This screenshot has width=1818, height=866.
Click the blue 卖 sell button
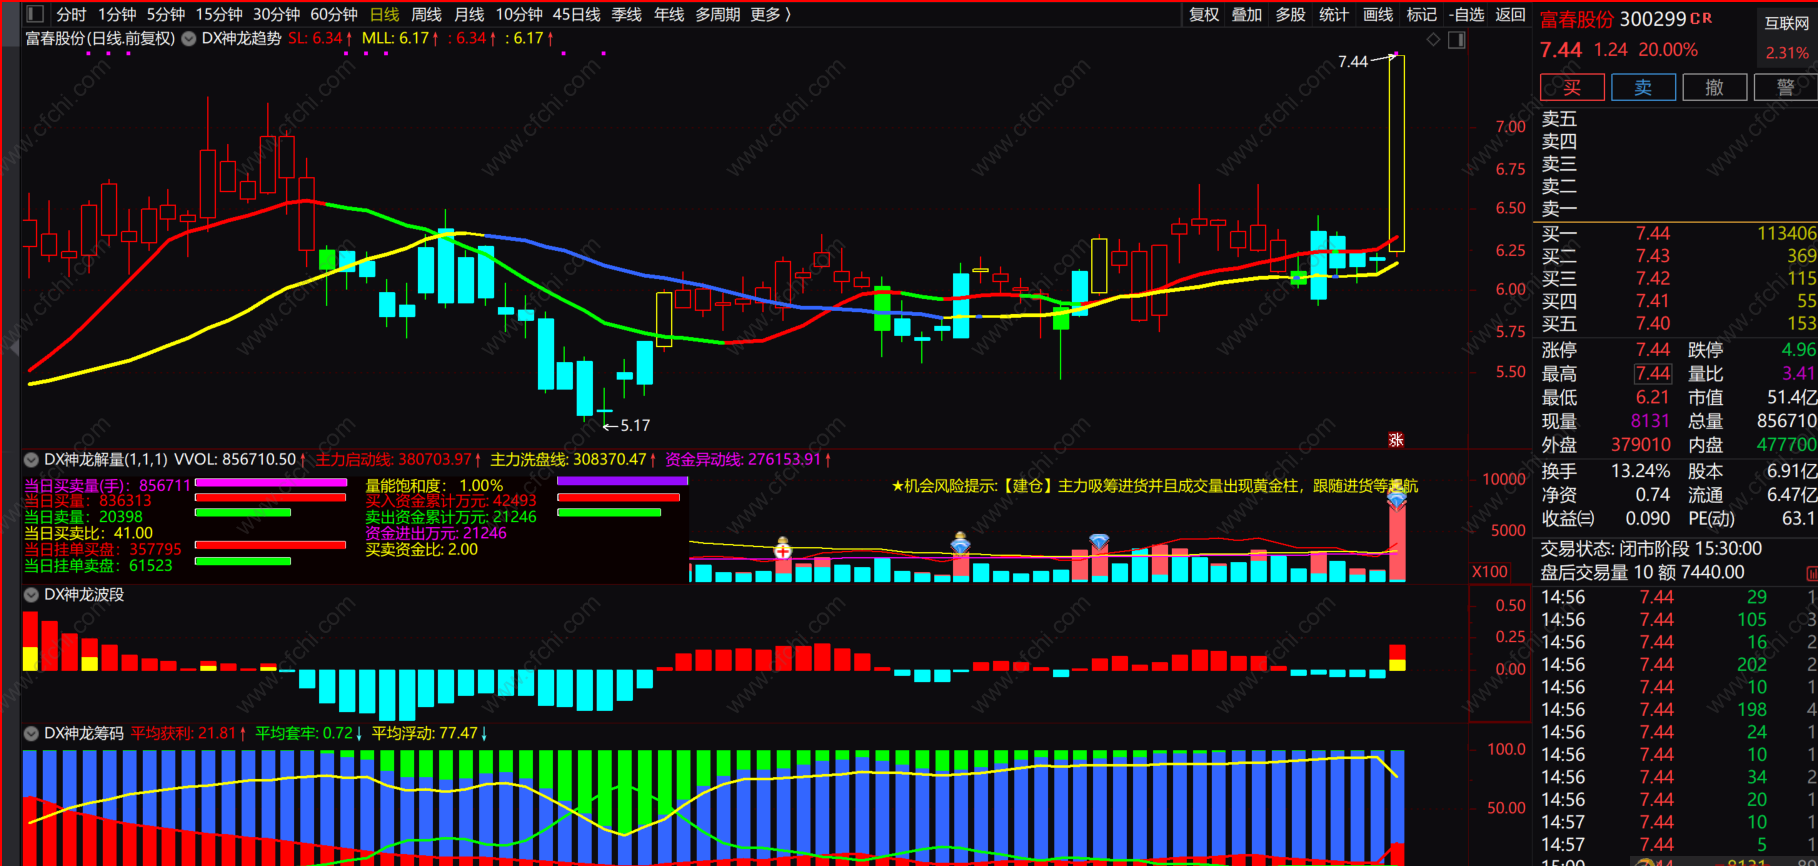click(1644, 87)
